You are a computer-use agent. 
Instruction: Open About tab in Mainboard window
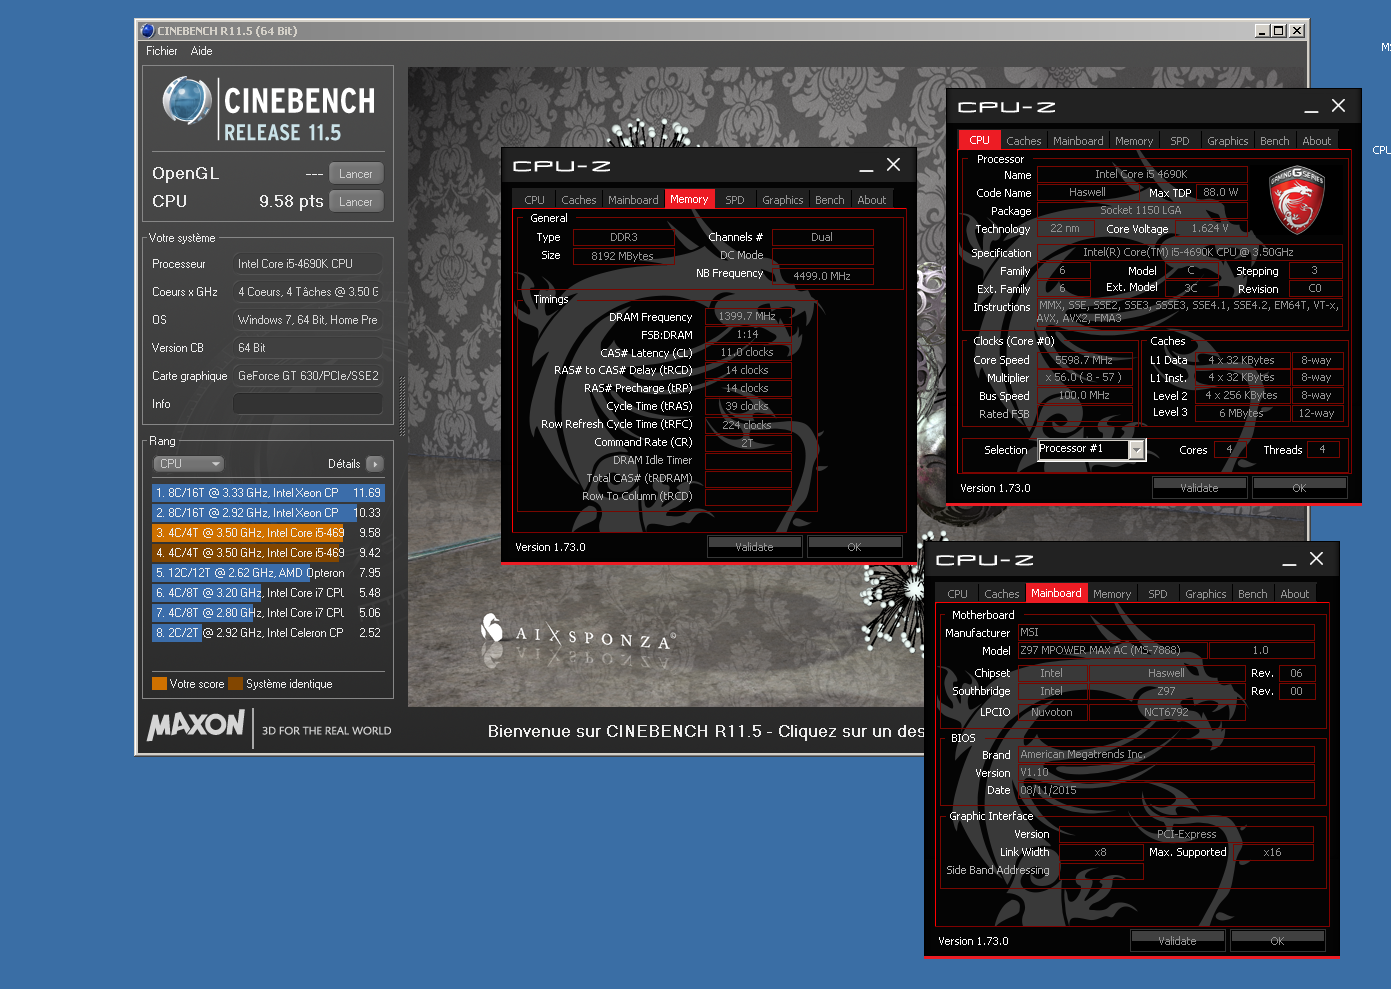(x=1294, y=594)
